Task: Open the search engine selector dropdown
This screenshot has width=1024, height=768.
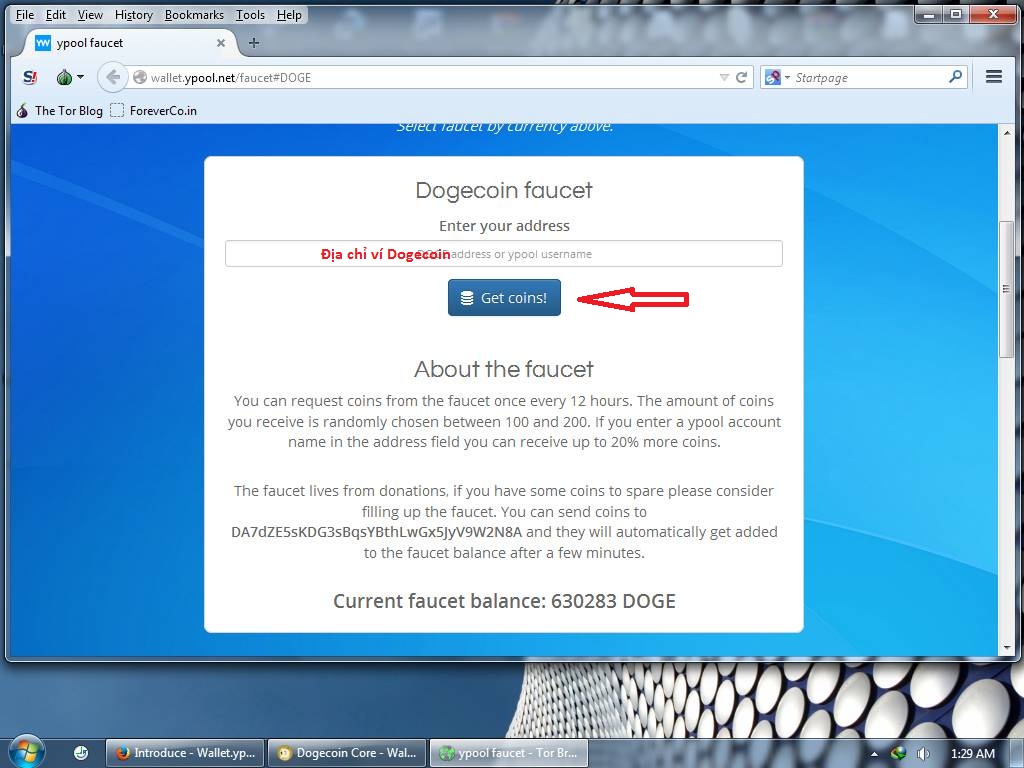Action: click(777, 78)
